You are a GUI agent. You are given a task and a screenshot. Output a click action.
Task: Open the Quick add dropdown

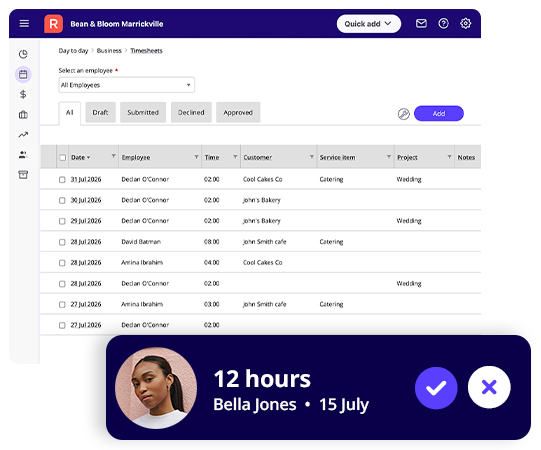pos(368,23)
